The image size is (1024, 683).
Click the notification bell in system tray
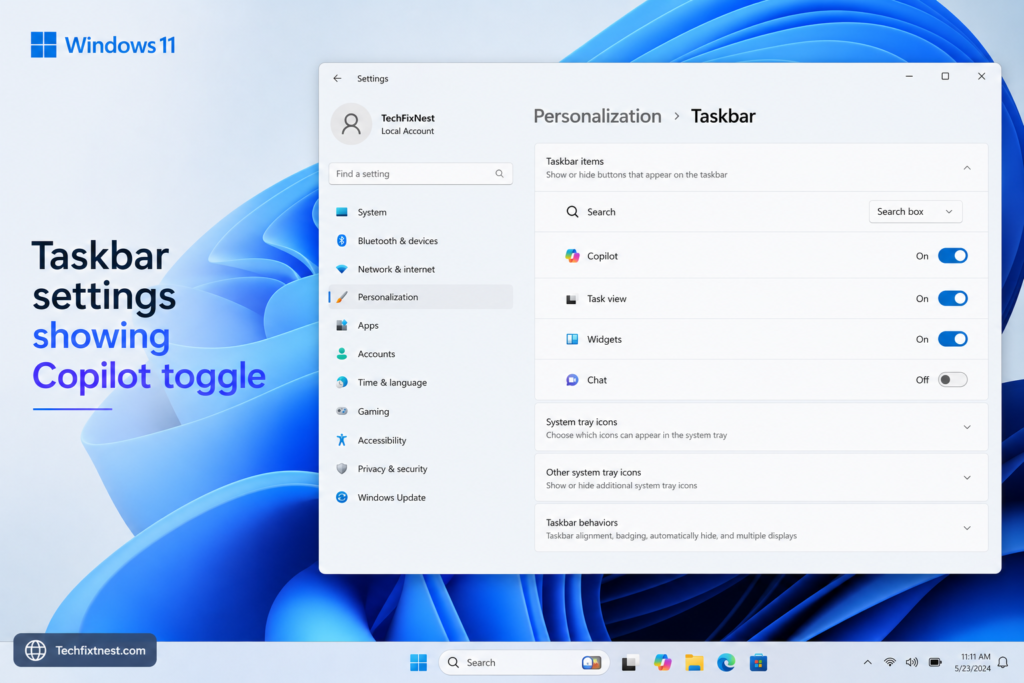[1003, 663]
